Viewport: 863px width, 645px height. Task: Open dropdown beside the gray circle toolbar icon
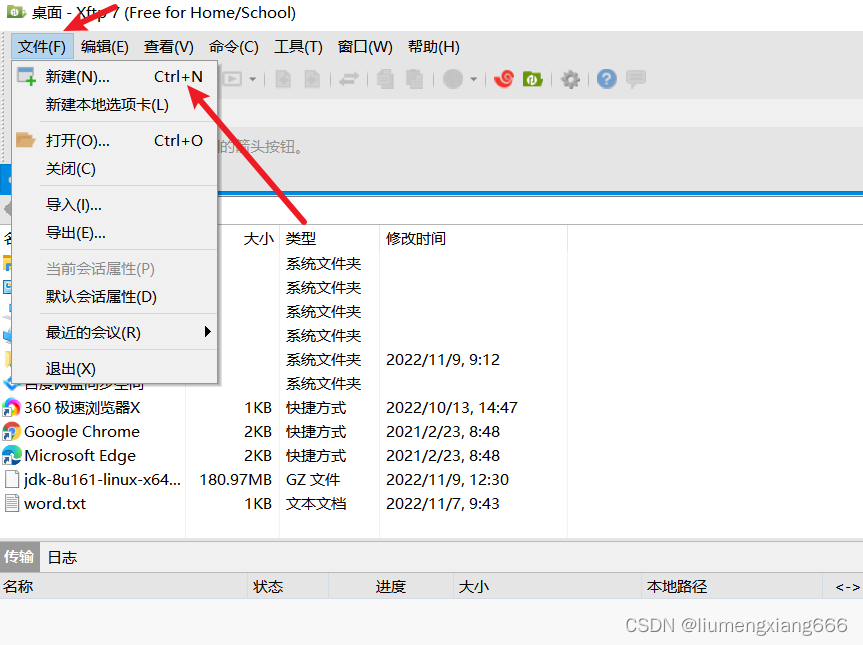point(472,79)
